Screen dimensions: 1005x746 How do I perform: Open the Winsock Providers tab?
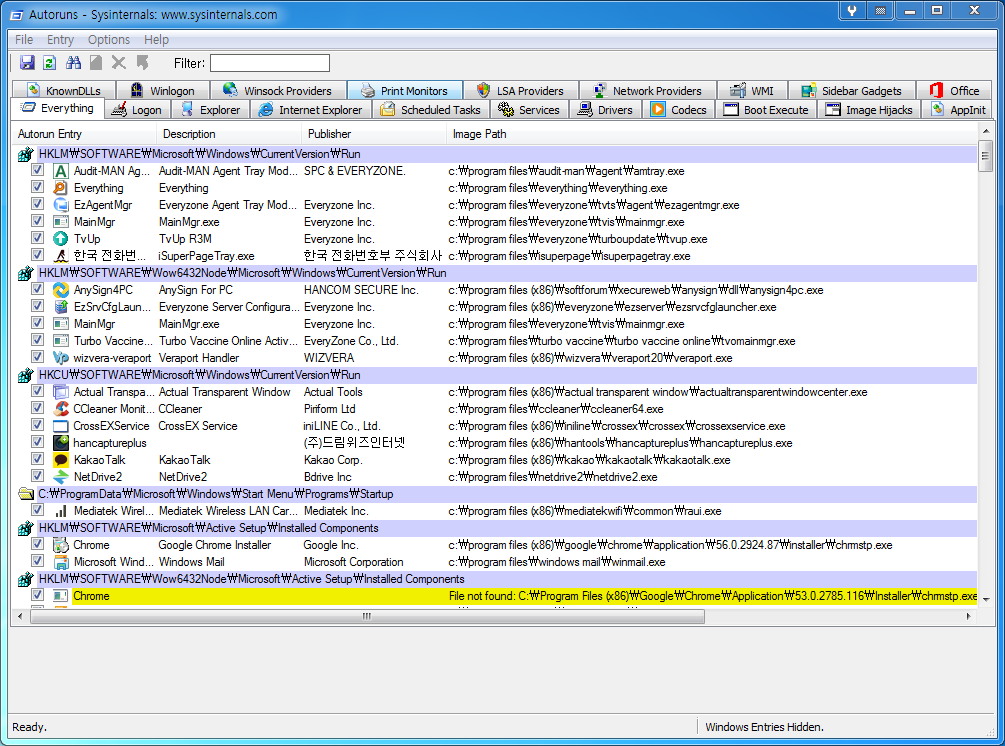(278, 90)
